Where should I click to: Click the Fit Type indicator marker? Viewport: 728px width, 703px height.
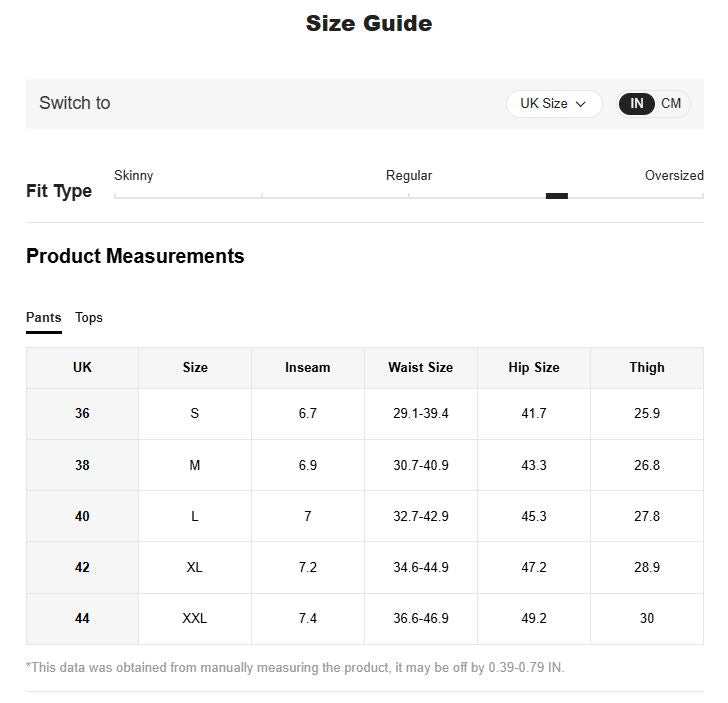(x=557, y=195)
